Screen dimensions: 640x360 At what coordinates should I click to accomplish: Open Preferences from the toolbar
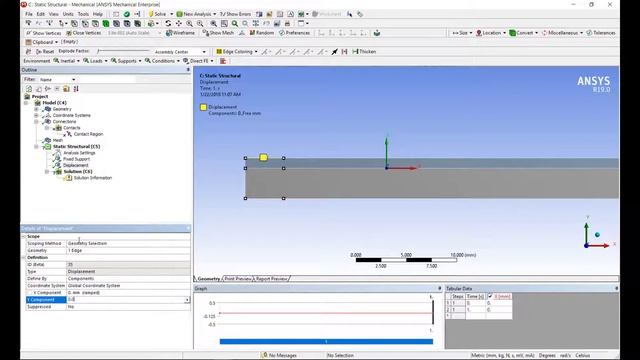(x=295, y=33)
